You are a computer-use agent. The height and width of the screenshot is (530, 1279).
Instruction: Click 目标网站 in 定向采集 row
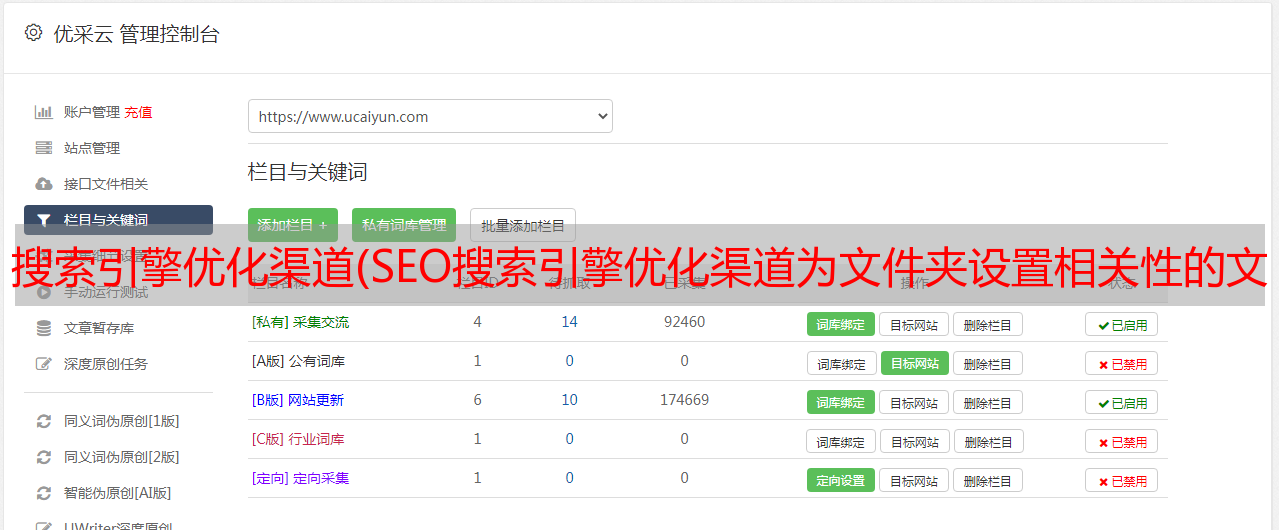pos(914,480)
